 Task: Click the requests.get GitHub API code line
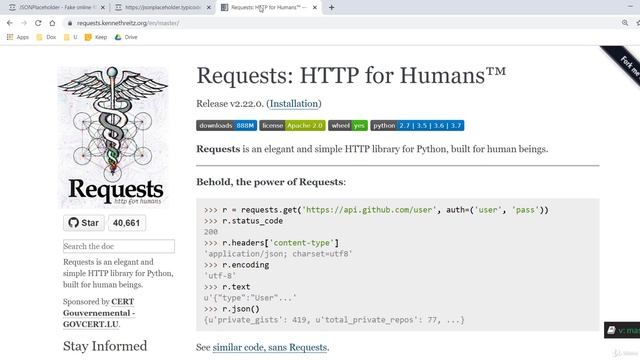(376, 210)
